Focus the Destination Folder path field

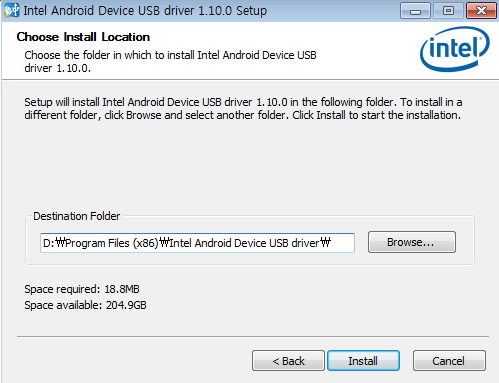tap(197, 243)
